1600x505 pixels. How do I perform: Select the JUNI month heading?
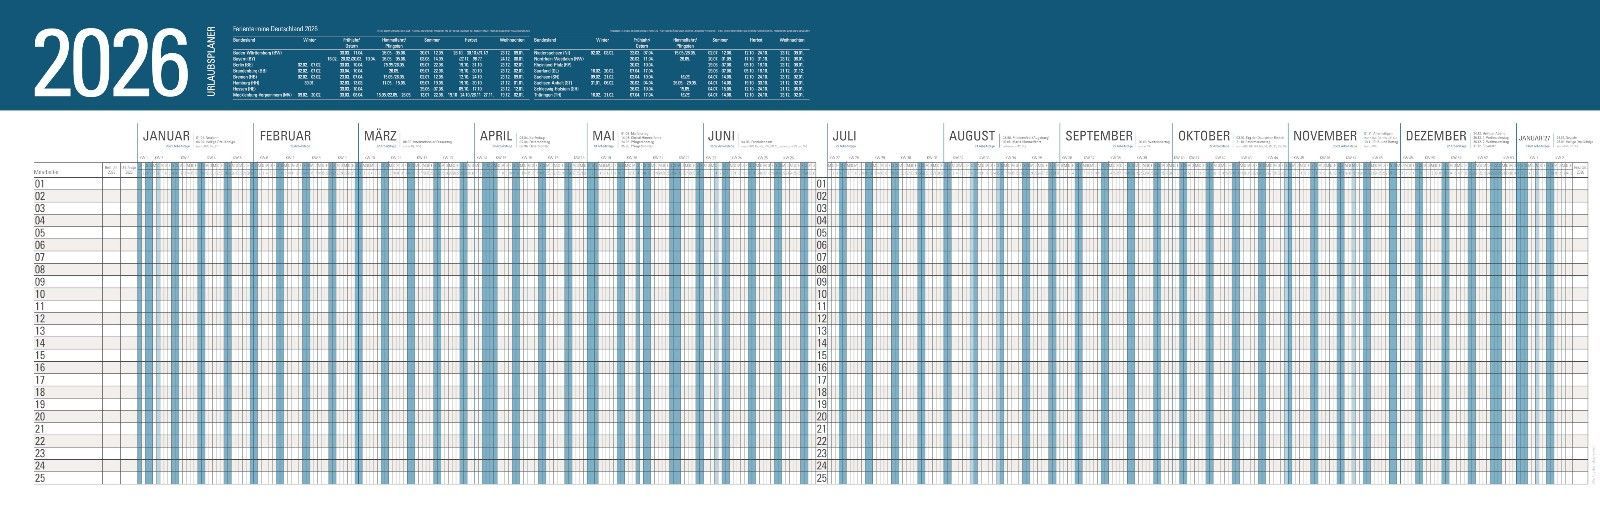pos(721,136)
